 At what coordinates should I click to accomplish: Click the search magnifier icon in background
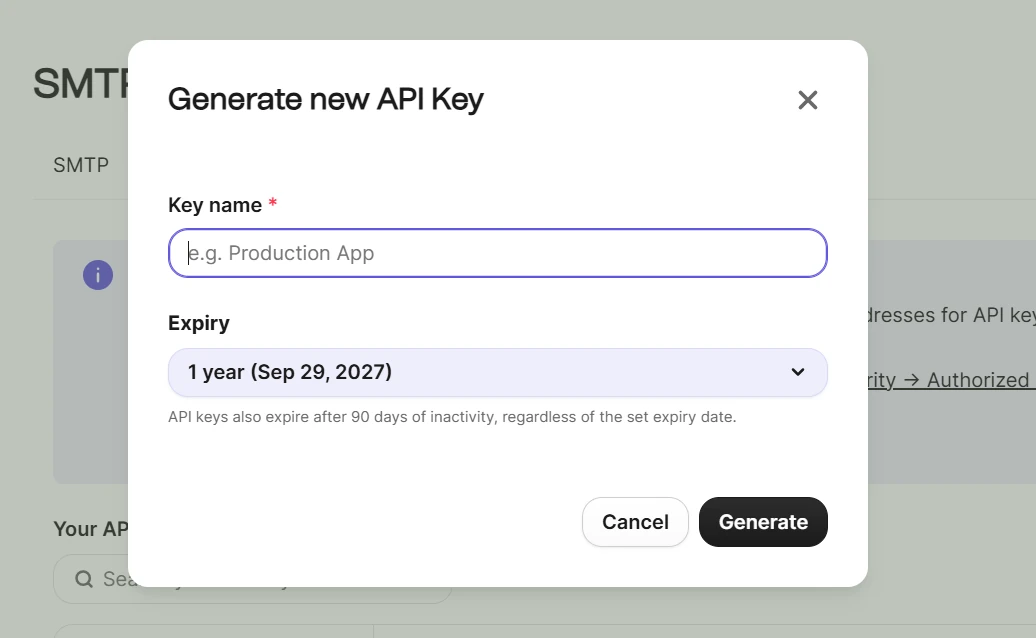point(84,579)
